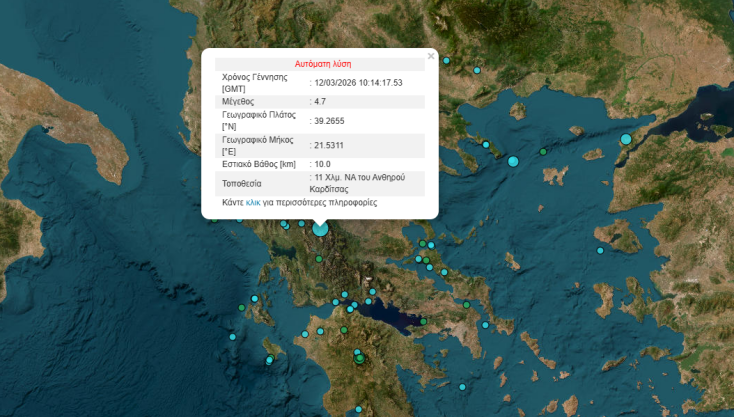Click the origin time value 12/03/2026 10:14:17.53
This screenshot has width=734, height=417.
click(x=358, y=83)
